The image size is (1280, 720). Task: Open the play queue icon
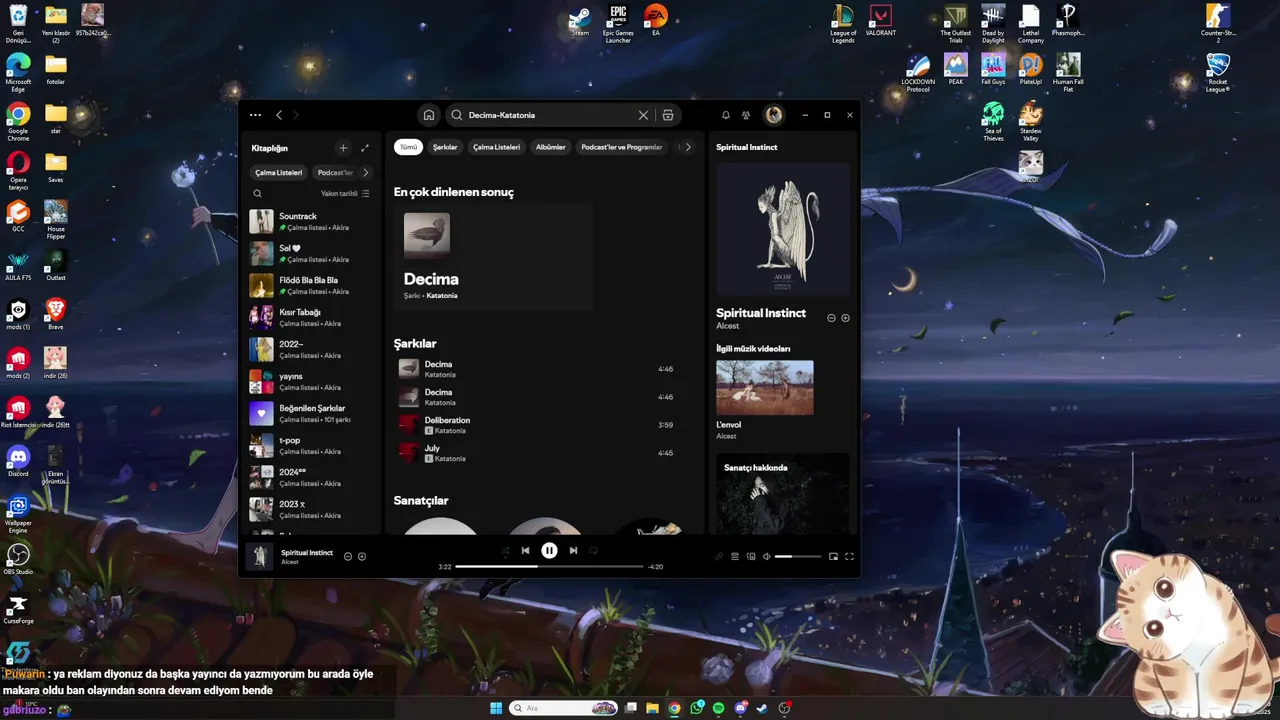pos(735,556)
